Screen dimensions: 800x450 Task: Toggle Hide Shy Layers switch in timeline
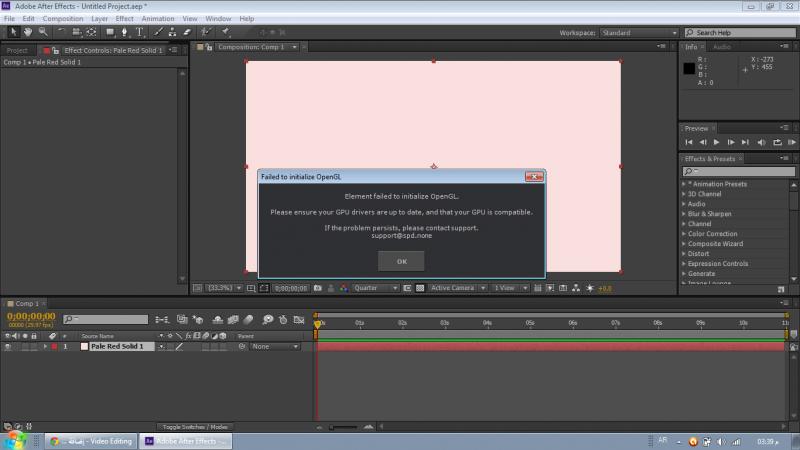[x=217, y=320]
